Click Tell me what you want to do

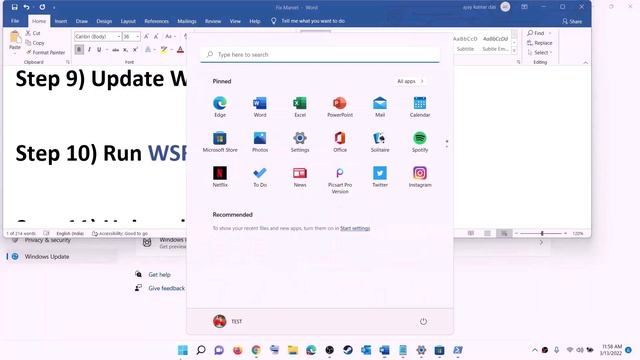pos(313,21)
